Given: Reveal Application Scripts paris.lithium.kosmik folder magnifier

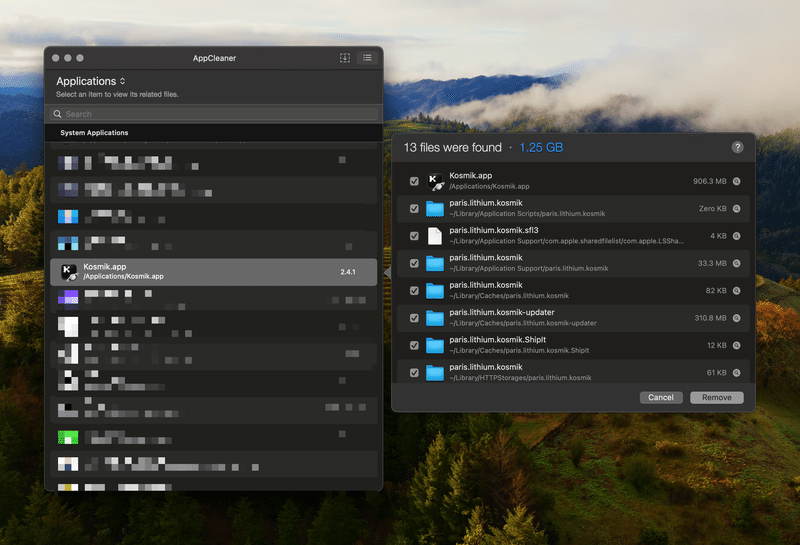Looking at the screenshot, I should click(737, 209).
